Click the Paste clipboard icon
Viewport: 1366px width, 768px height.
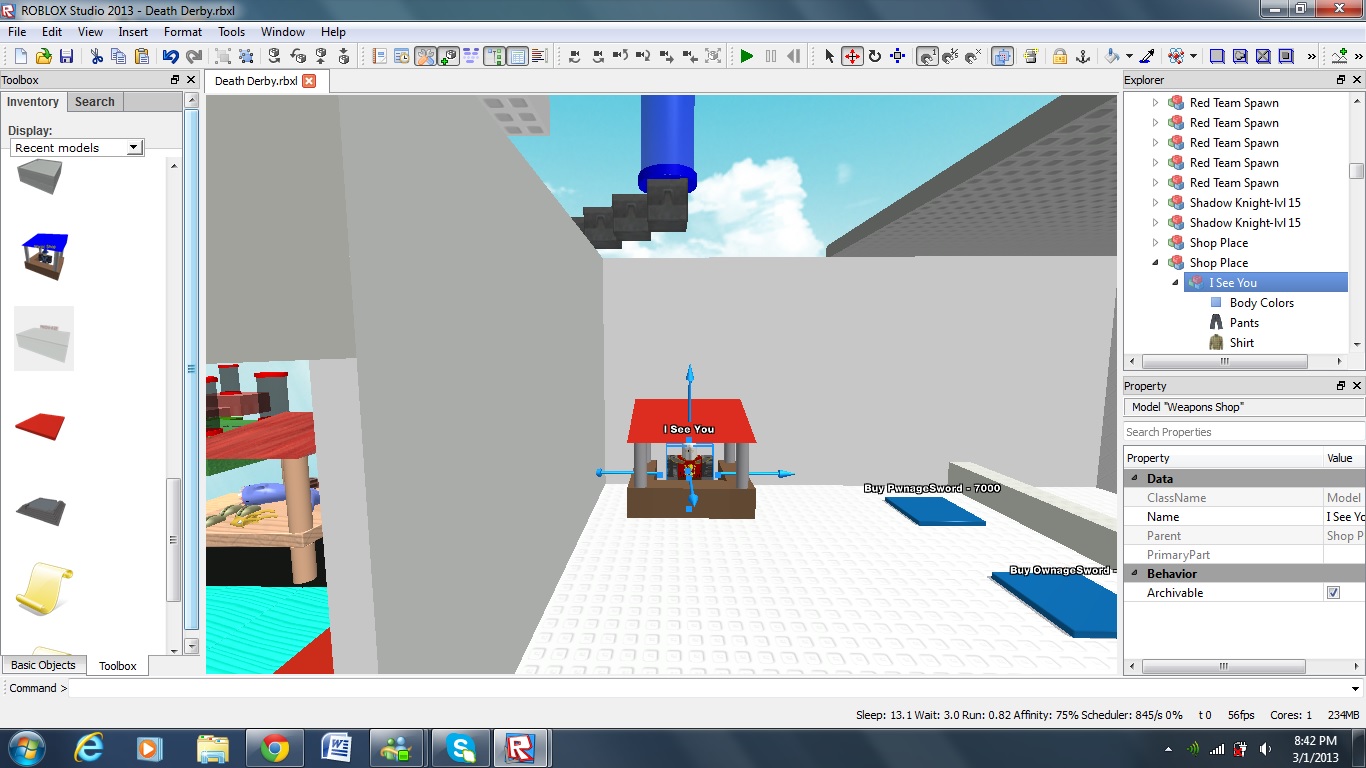pos(141,57)
